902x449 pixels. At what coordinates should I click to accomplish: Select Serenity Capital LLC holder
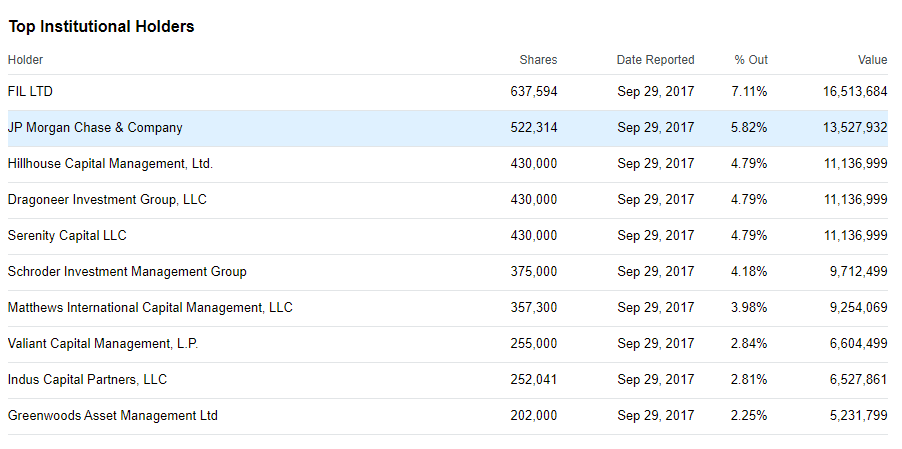67,236
